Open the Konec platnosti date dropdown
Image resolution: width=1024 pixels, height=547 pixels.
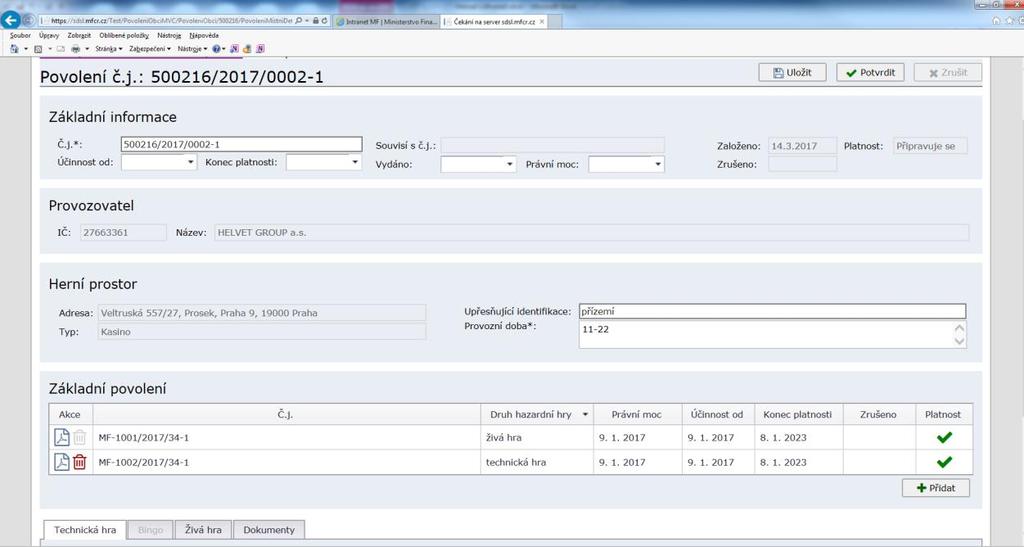pyautogui.click(x=355, y=162)
